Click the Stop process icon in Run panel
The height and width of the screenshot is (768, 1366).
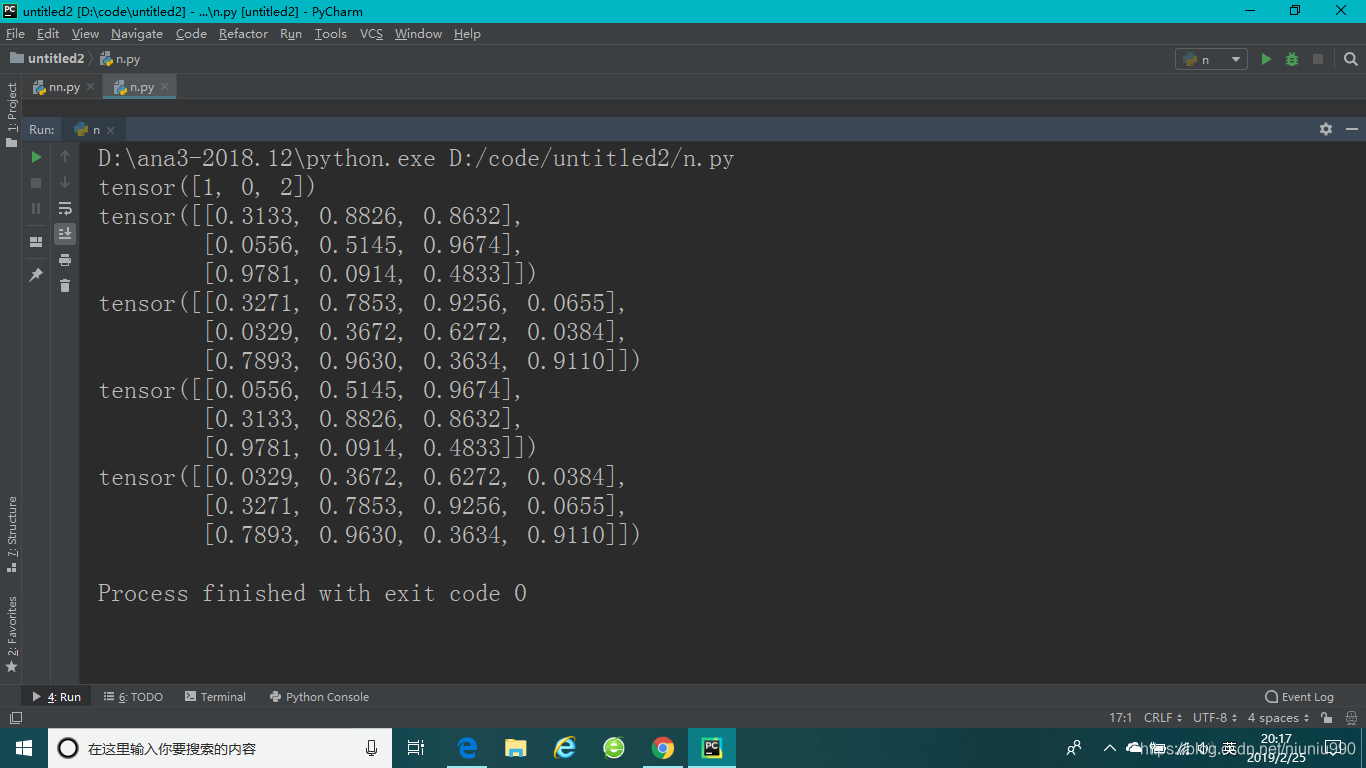coord(36,182)
